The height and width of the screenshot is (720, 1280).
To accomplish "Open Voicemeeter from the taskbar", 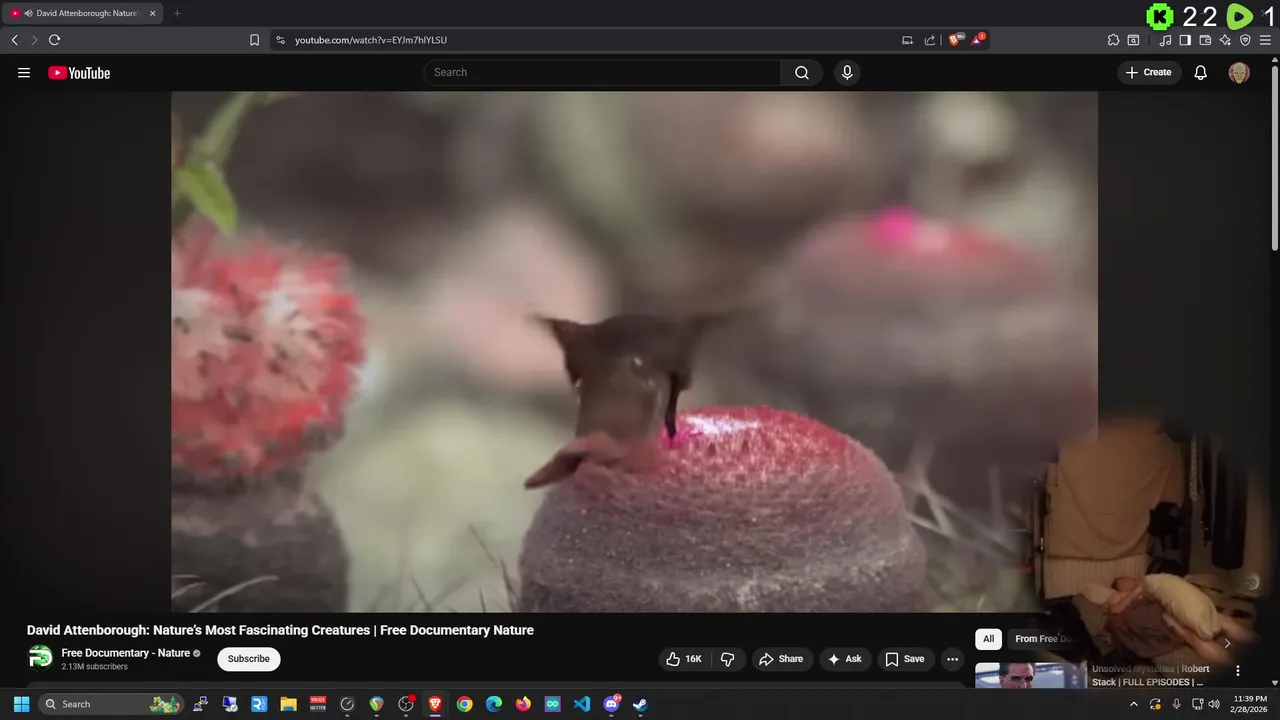I will (318, 704).
